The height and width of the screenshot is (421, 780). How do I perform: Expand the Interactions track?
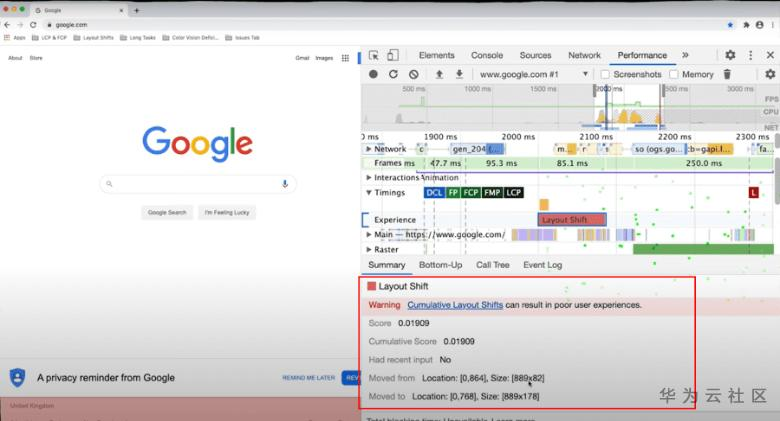[x=369, y=178]
